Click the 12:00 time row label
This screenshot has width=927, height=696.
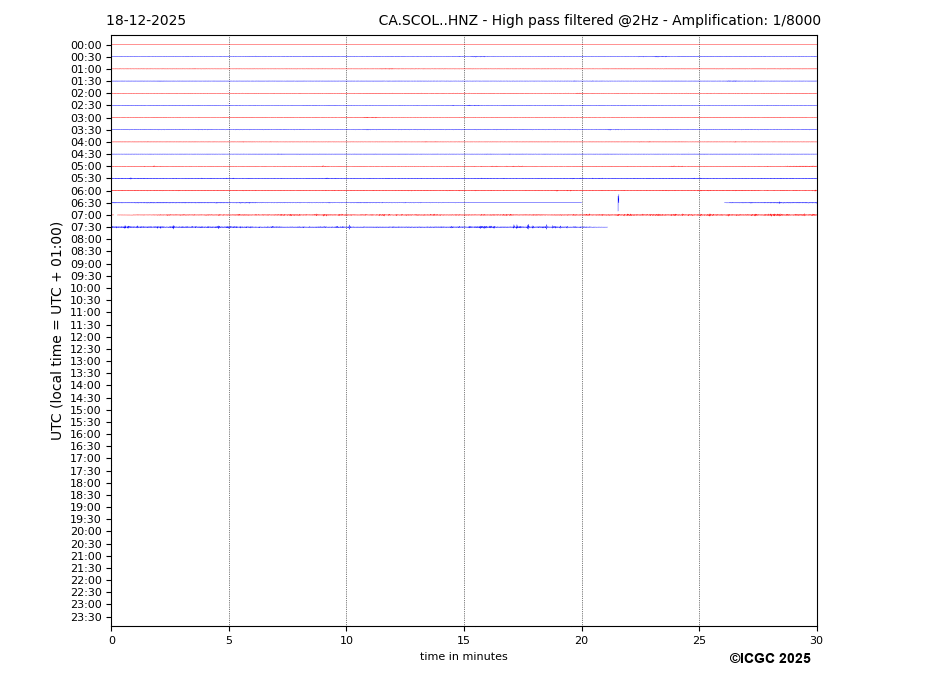[x=86, y=337]
